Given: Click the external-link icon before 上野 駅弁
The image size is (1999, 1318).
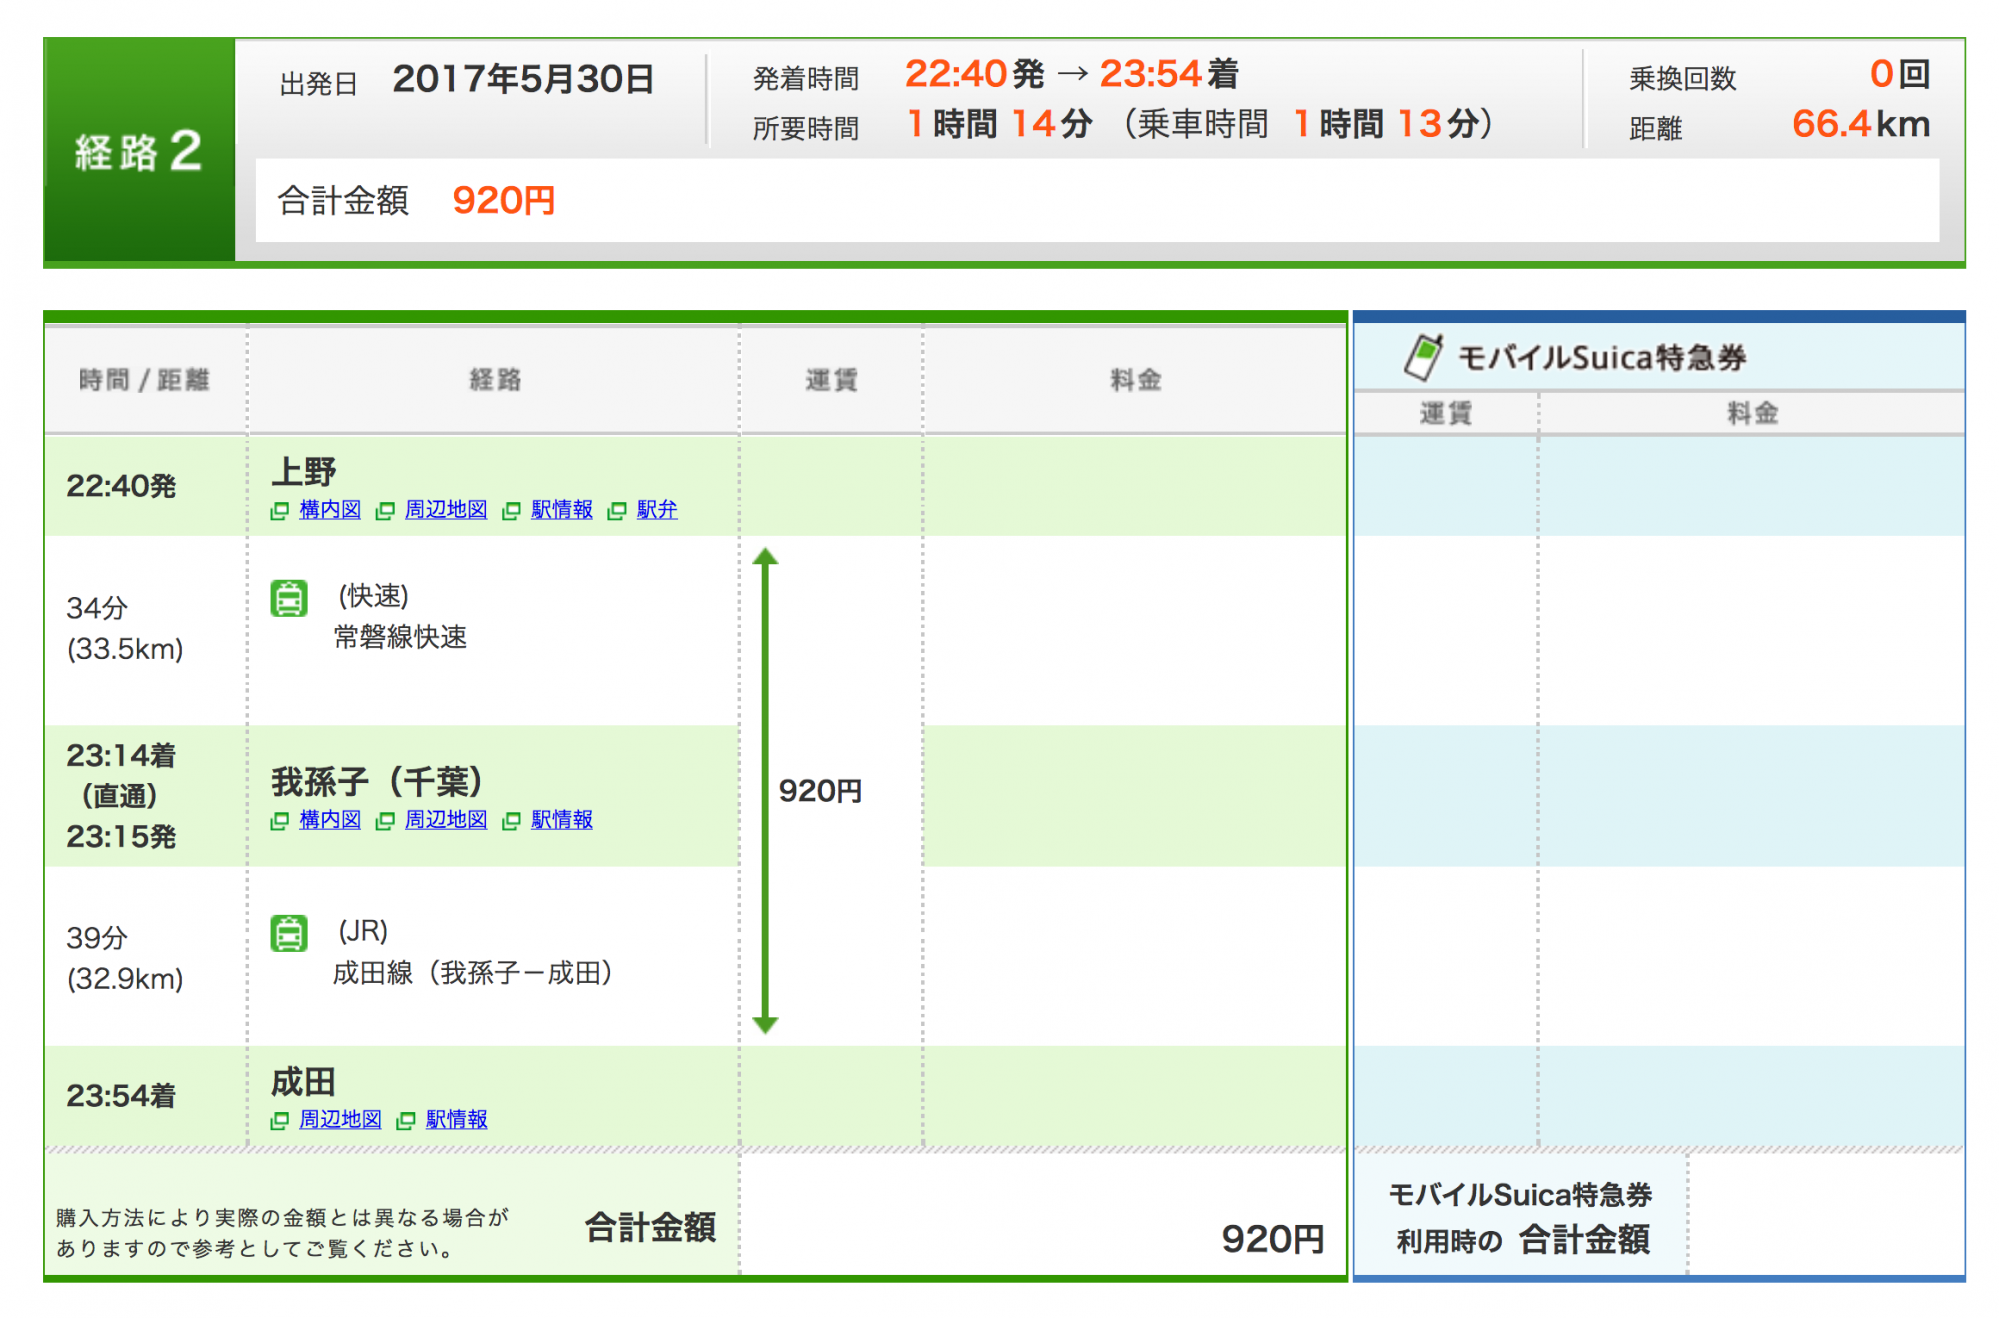Looking at the screenshot, I should pos(618,511).
